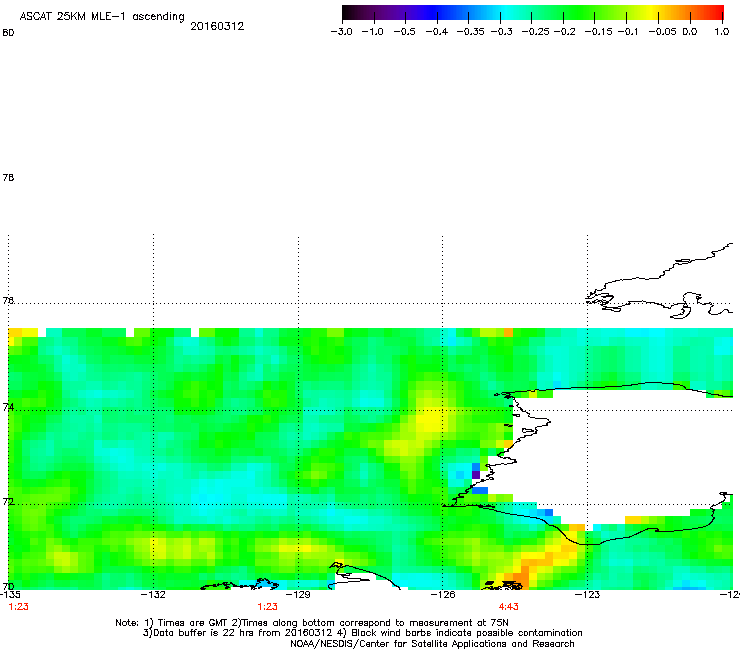Select the -135 longitude axis label
Image resolution: width=740 pixels, height=650 pixels.
click(x=10, y=594)
